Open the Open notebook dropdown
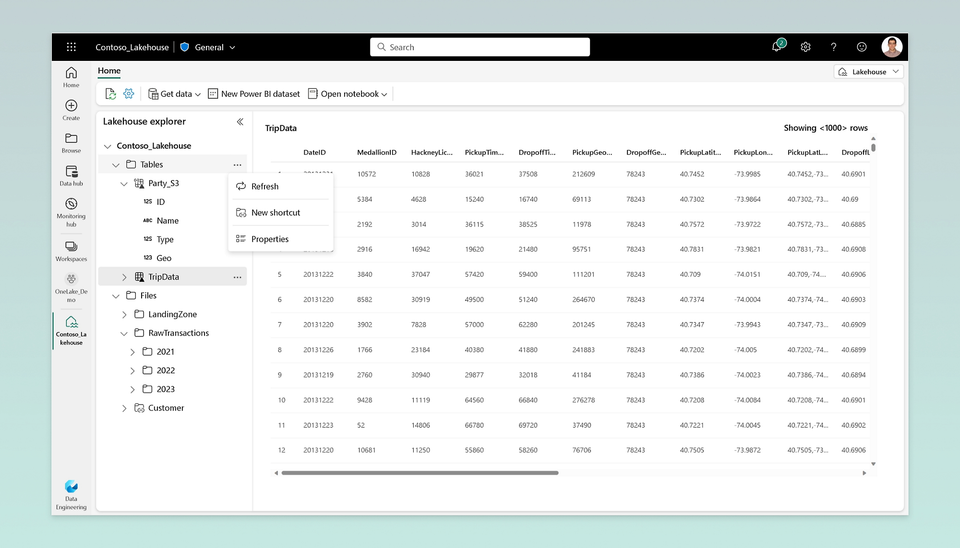This screenshot has height=548, width=960. tap(347, 94)
